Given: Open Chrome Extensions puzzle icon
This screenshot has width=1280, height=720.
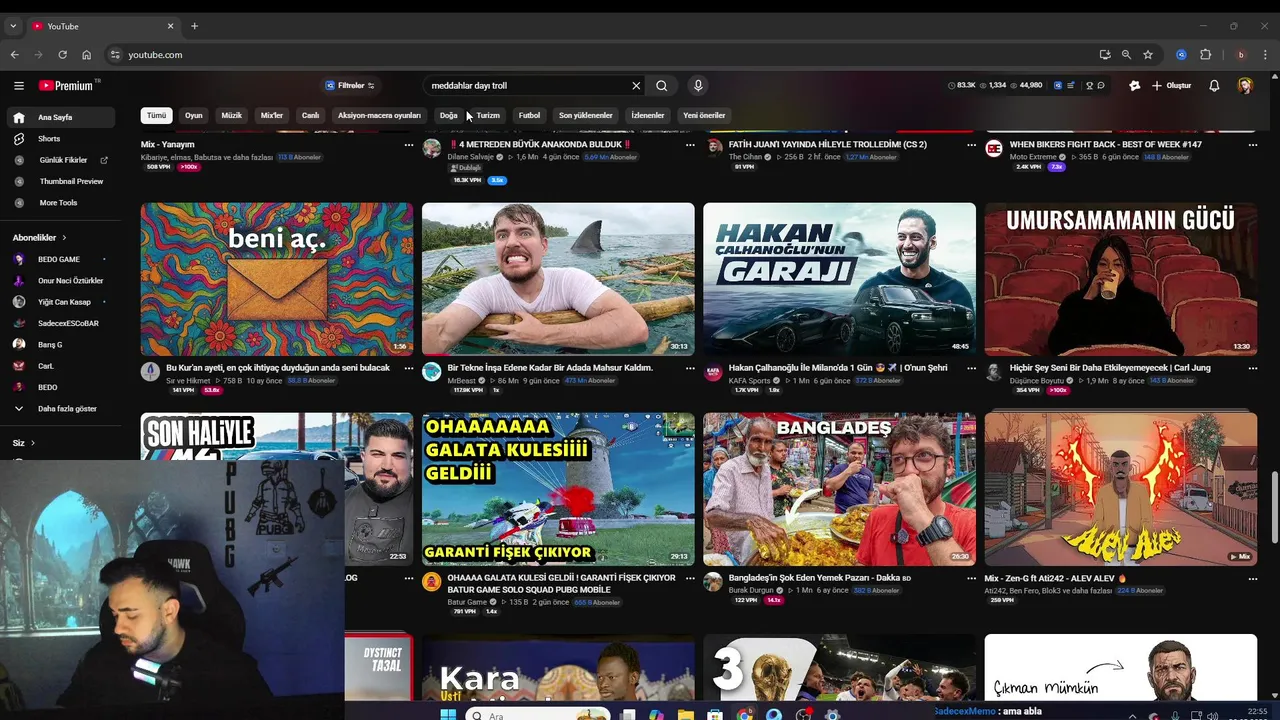Looking at the screenshot, I should pyautogui.click(x=1205, y=55).
